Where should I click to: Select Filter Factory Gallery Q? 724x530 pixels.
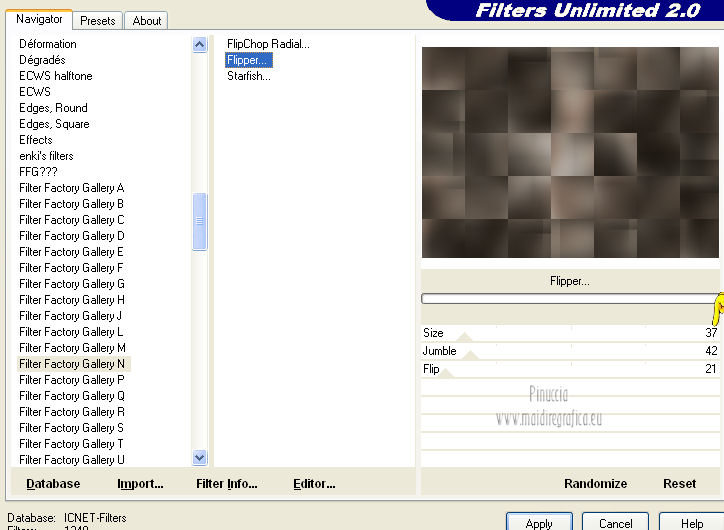72,396
